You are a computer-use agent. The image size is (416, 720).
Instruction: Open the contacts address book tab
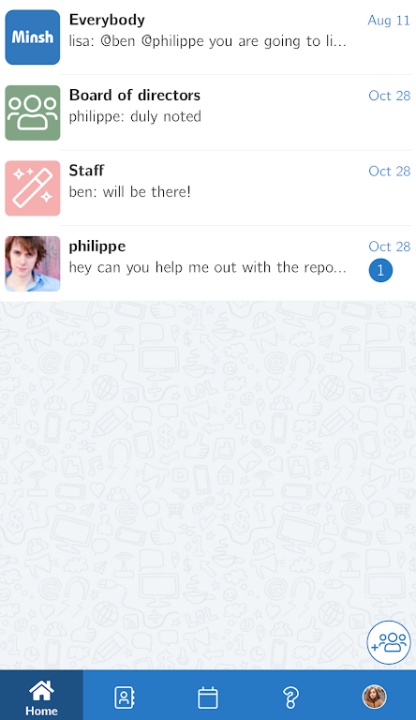pos(124,695)
